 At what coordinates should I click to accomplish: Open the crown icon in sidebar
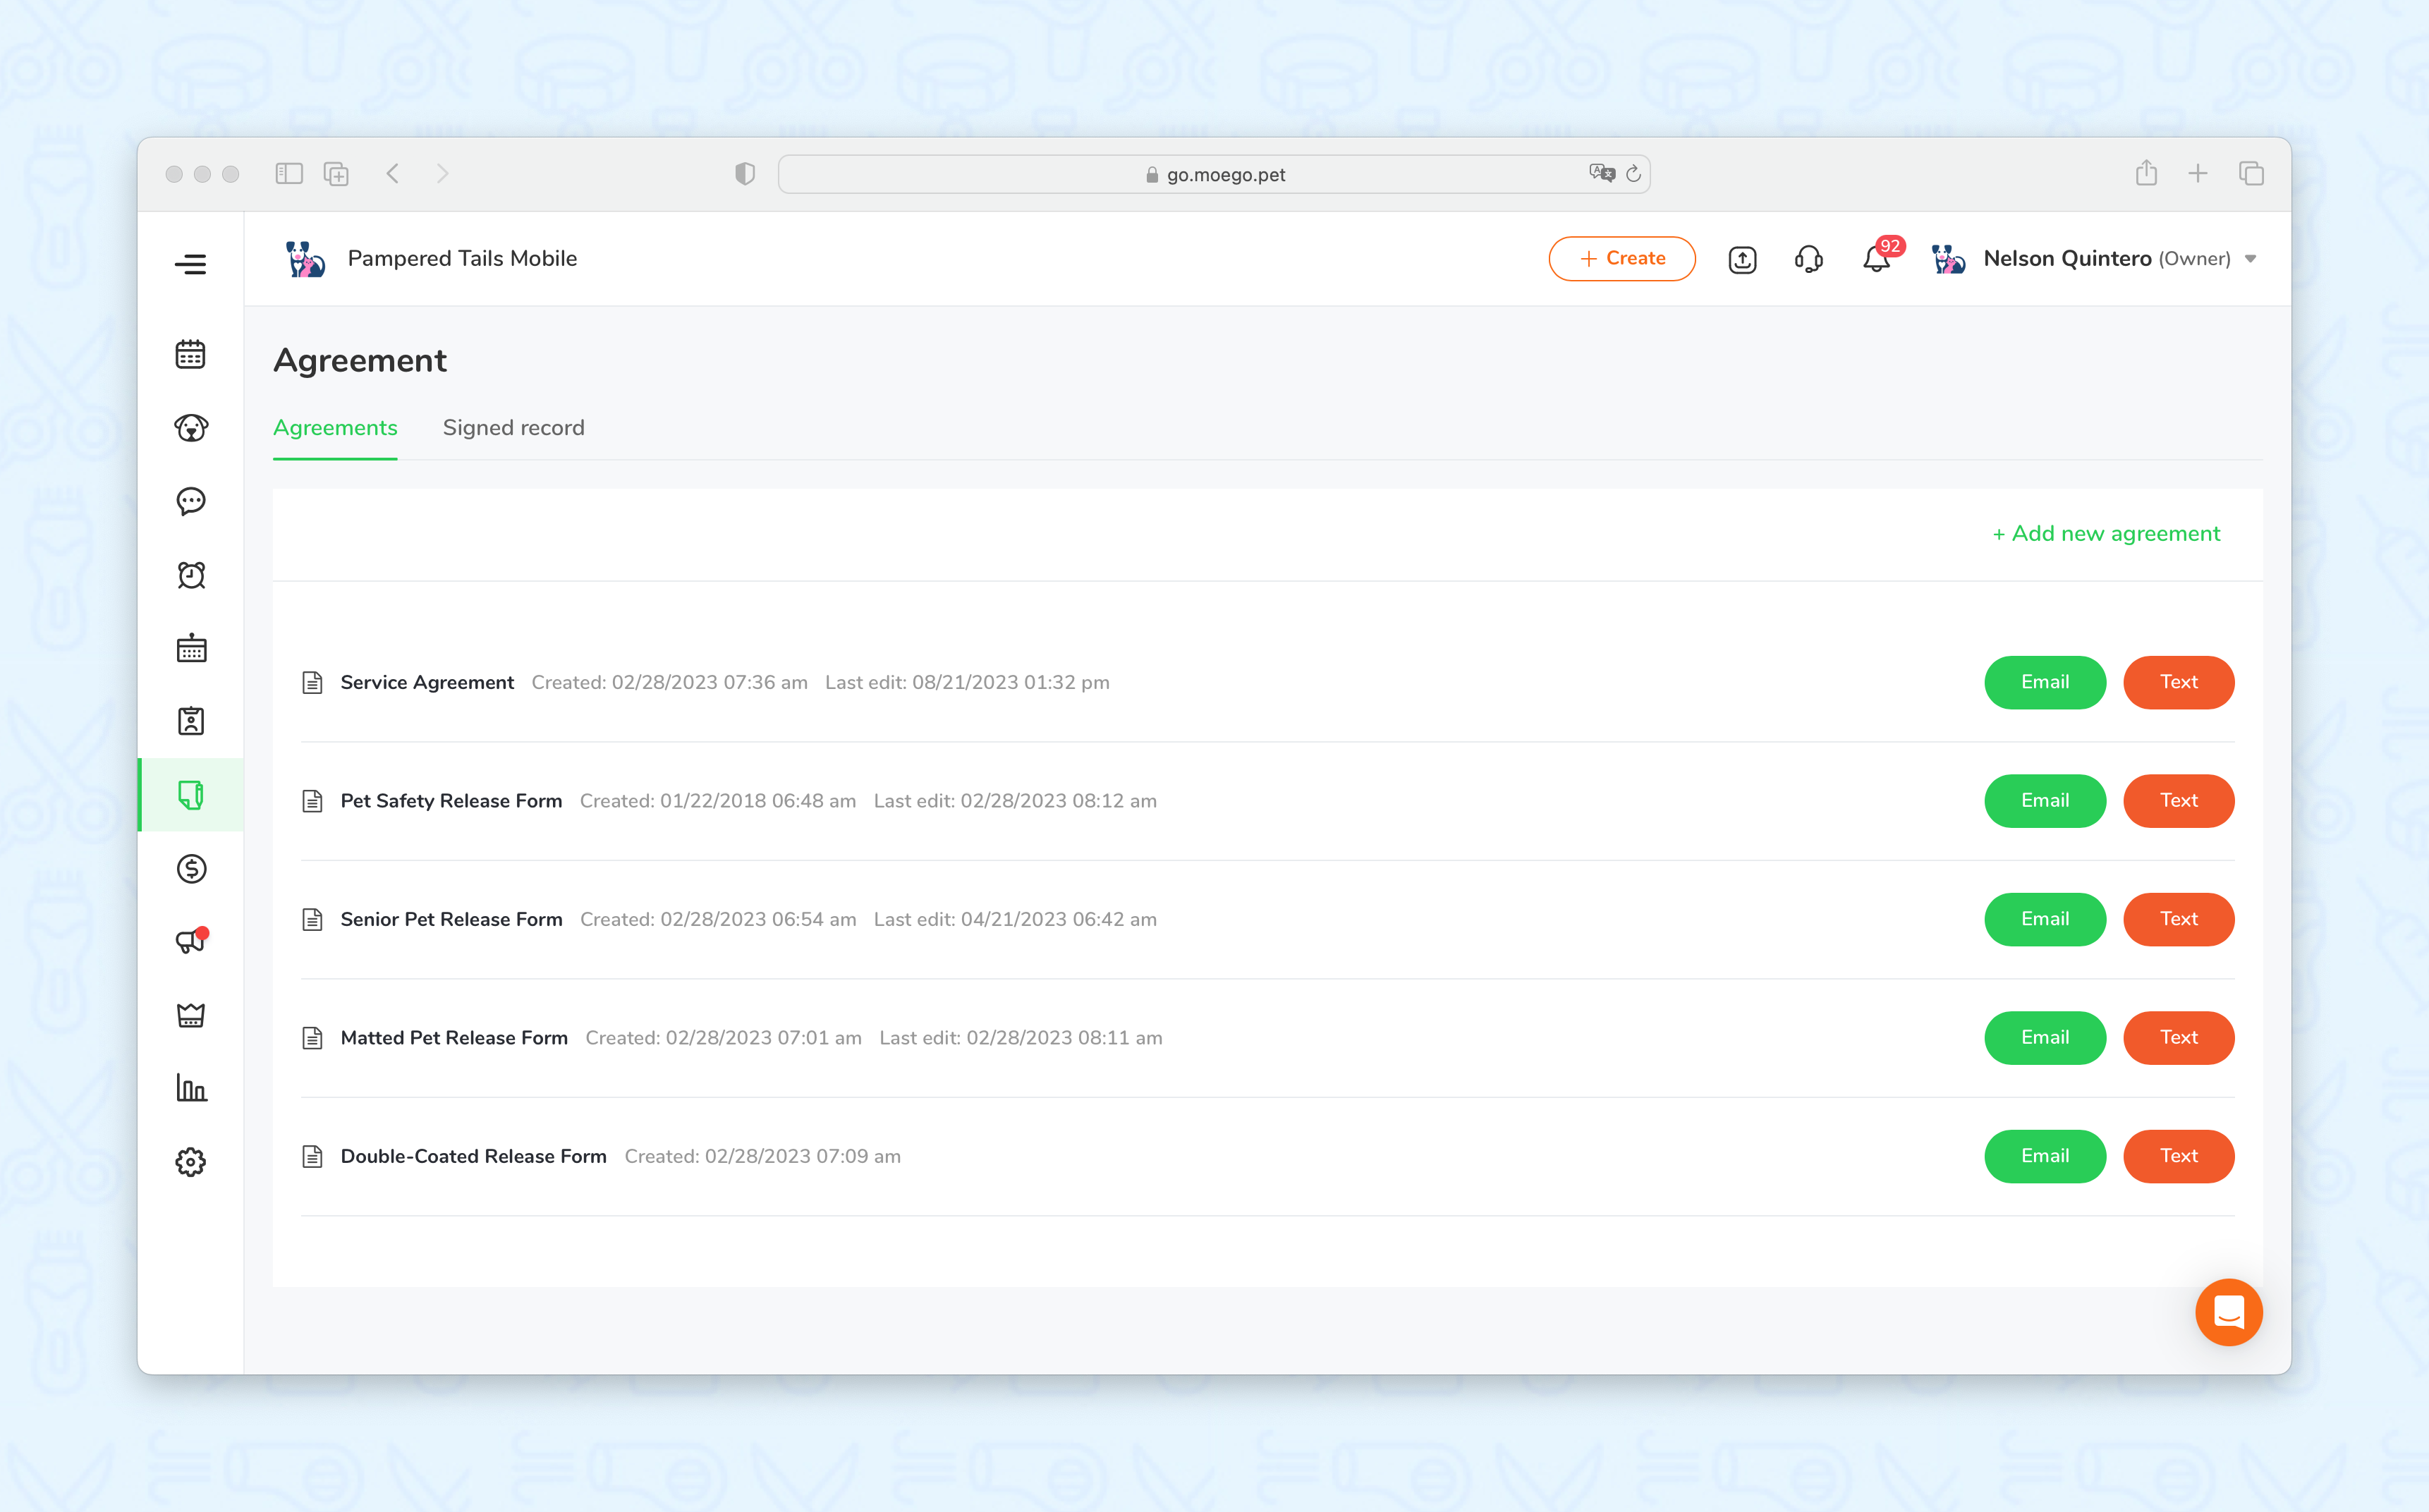190,1015
